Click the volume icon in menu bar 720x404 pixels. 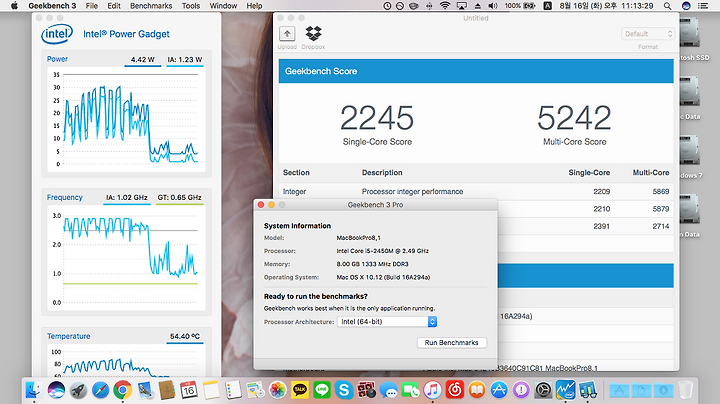[x=493, y=6]
